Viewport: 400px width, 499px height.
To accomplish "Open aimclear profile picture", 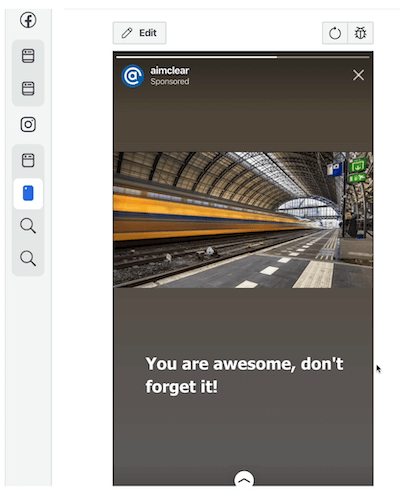I will click(133, 76).
